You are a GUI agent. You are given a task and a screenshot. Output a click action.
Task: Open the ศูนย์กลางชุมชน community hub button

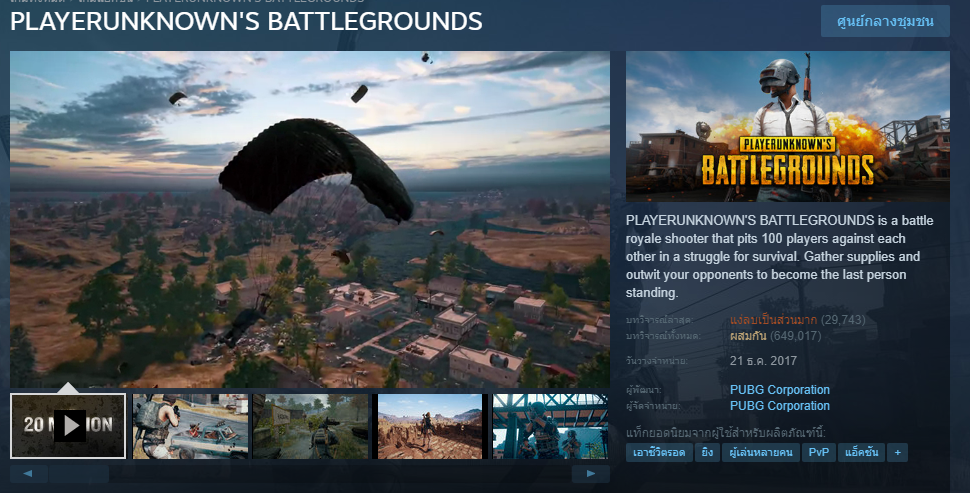pyautogui.click(x=885, y=21)
